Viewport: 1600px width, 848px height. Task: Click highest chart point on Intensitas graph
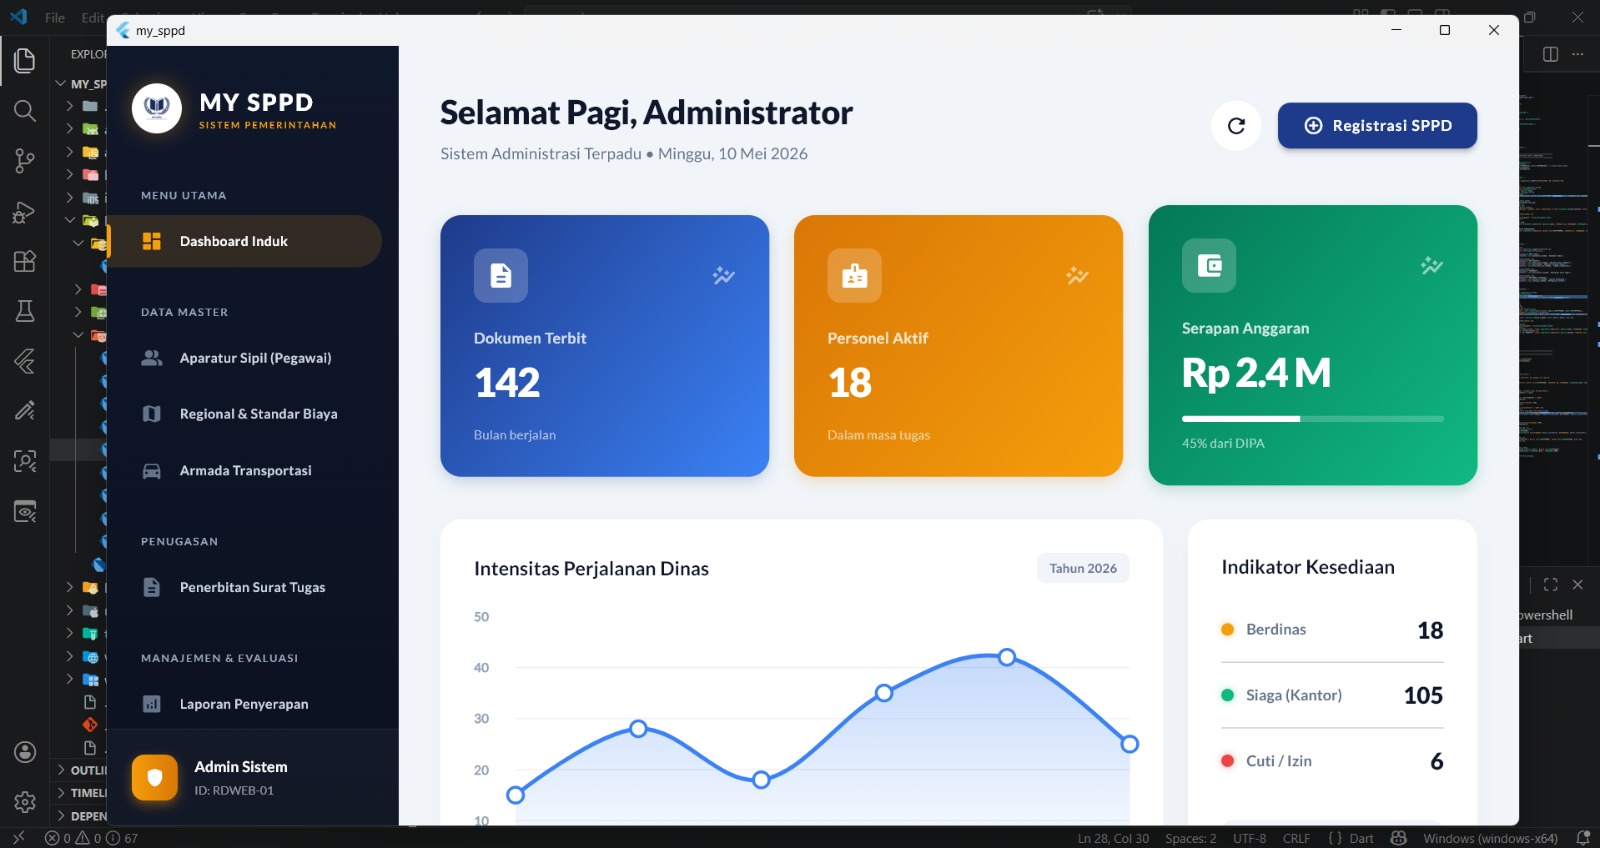click(x=1007, y=657)
